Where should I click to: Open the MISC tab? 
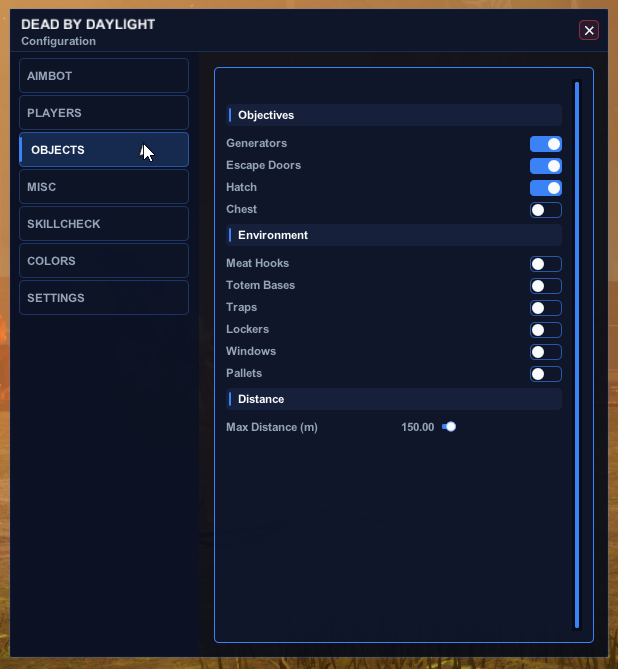coord(104,187)
